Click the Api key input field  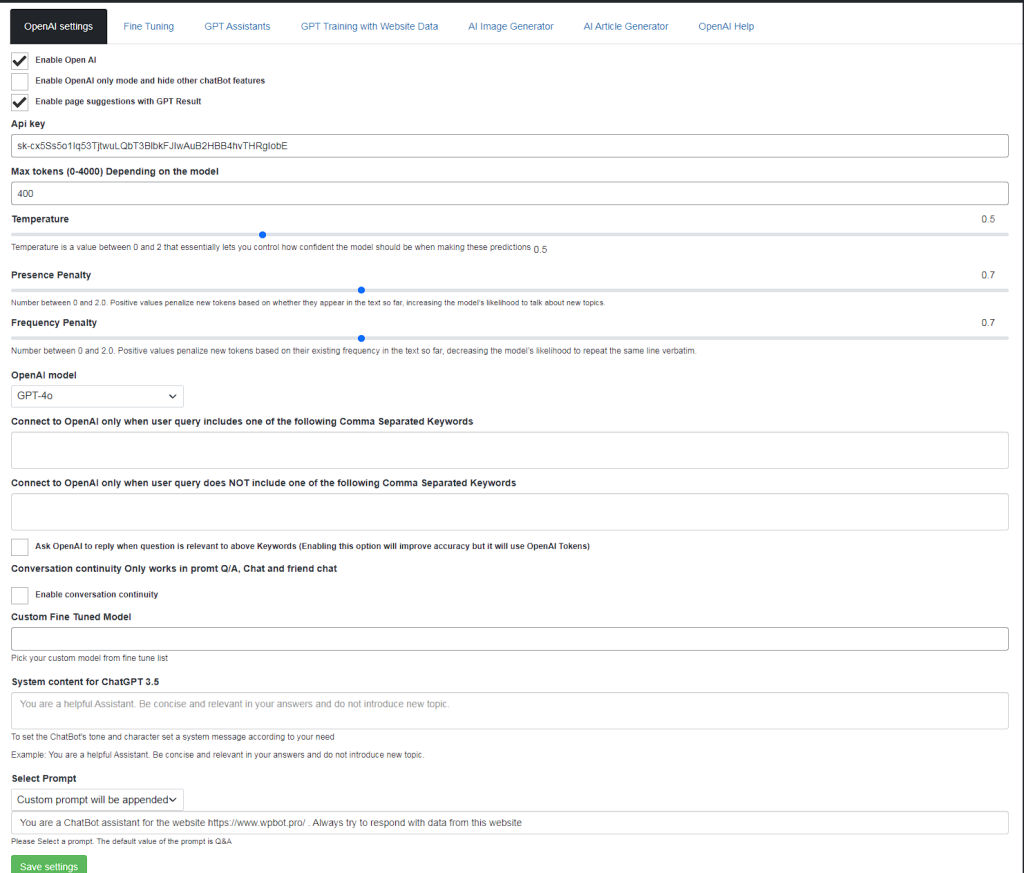point(510,145)
